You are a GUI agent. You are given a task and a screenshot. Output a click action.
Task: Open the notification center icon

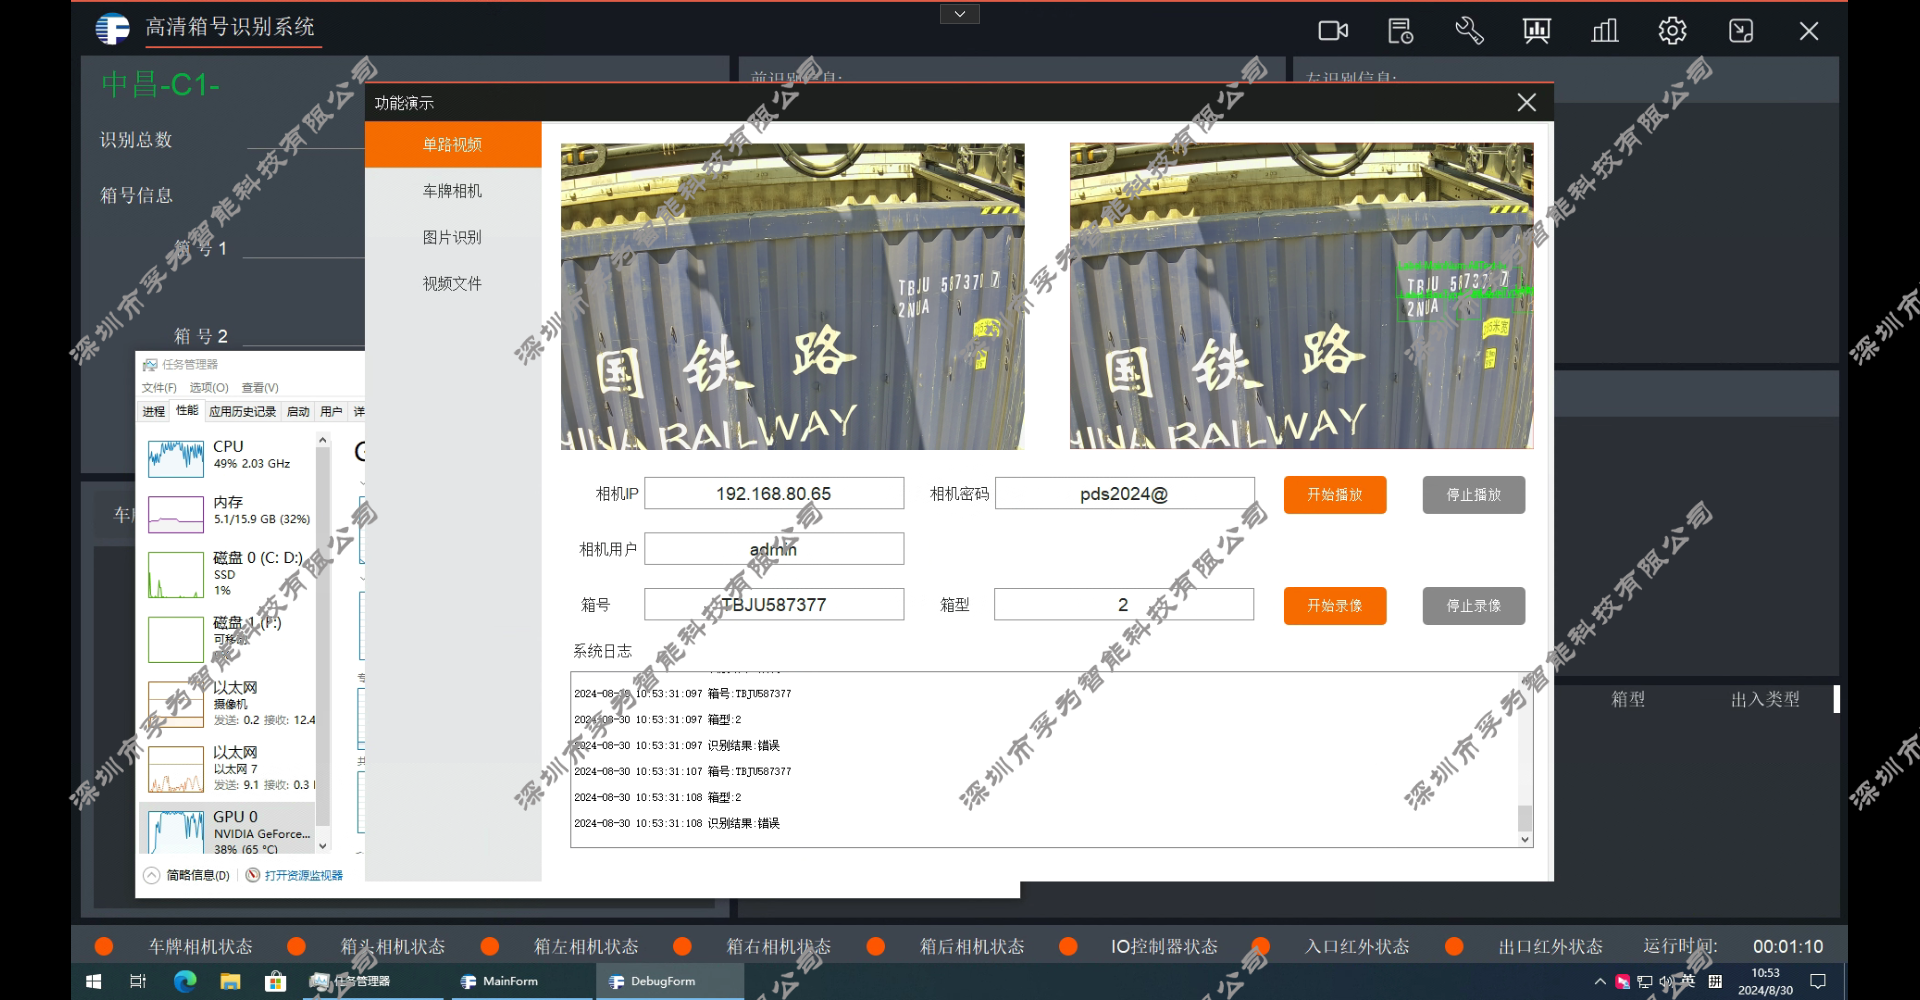(x=1818, y=982)
